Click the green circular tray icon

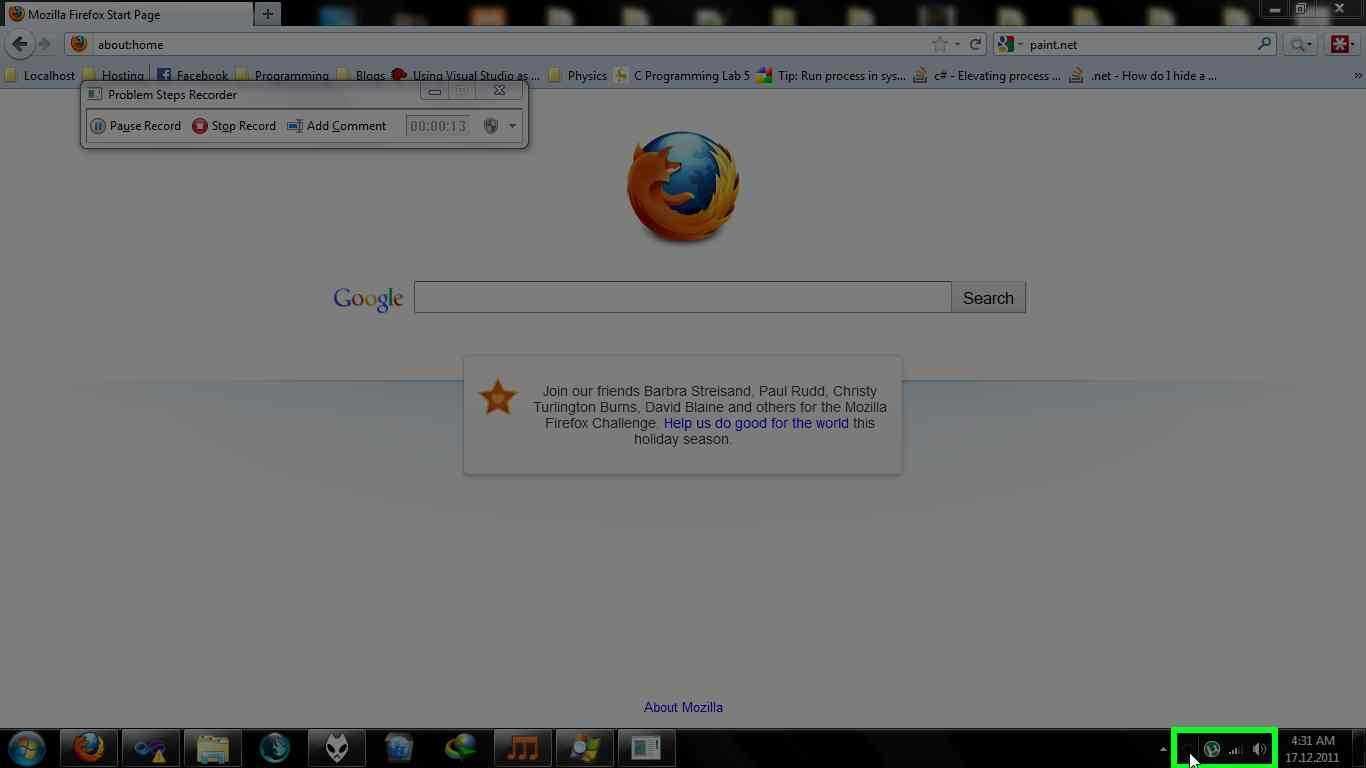1211,749
